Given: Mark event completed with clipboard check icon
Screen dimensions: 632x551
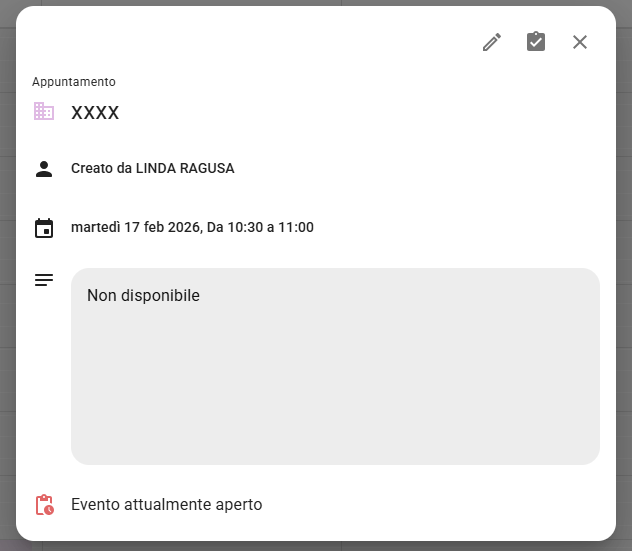Looking at the screenshot, I should tap(536, 42).
